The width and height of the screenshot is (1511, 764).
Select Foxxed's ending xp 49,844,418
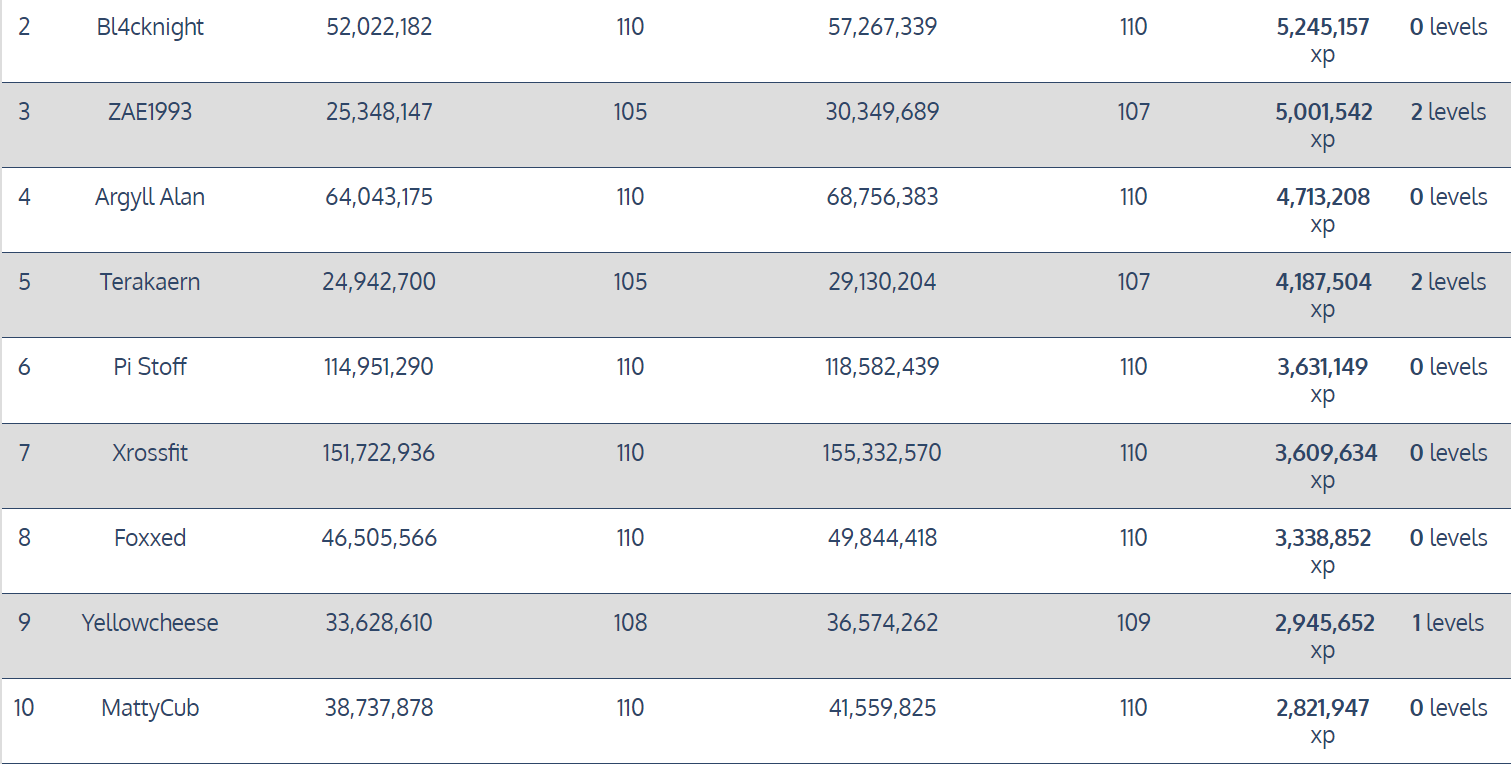882,538
